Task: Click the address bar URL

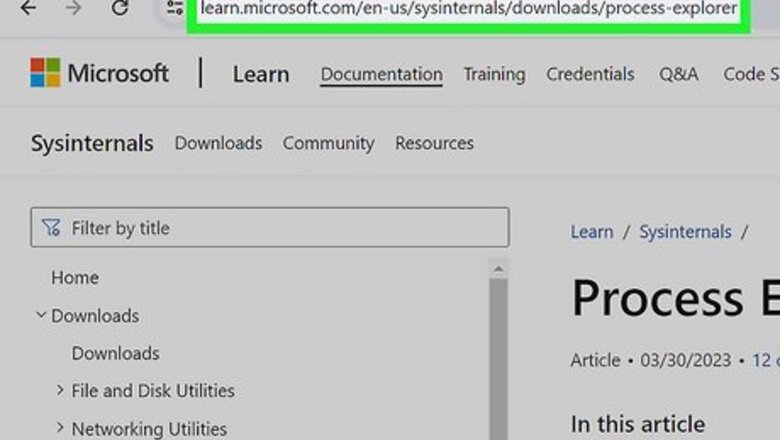Action: coord(468,10)
